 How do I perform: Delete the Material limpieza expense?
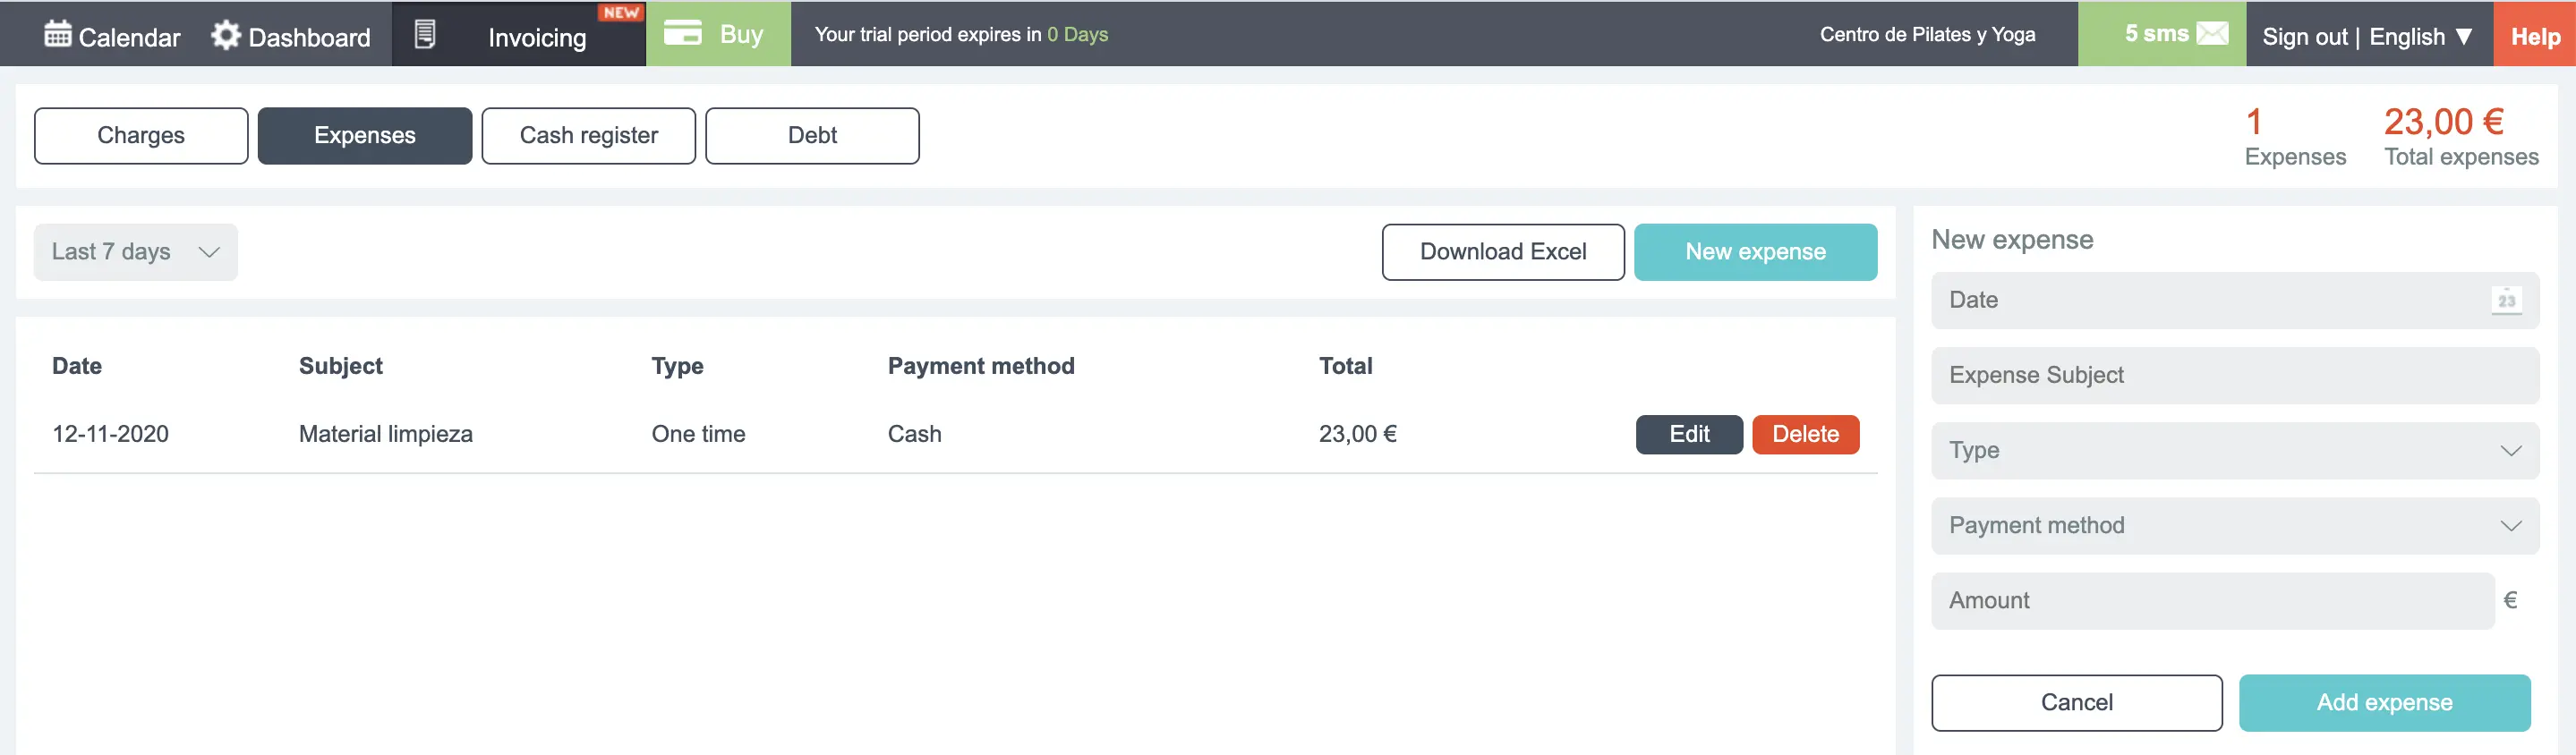tap(1805, 434)
